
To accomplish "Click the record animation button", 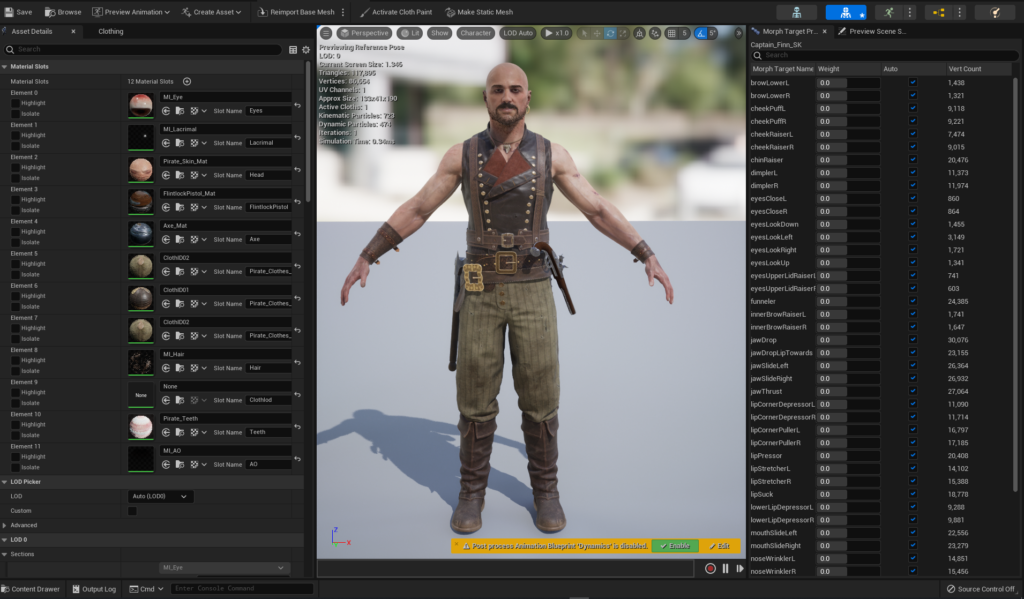I will (x=710, y=568).
